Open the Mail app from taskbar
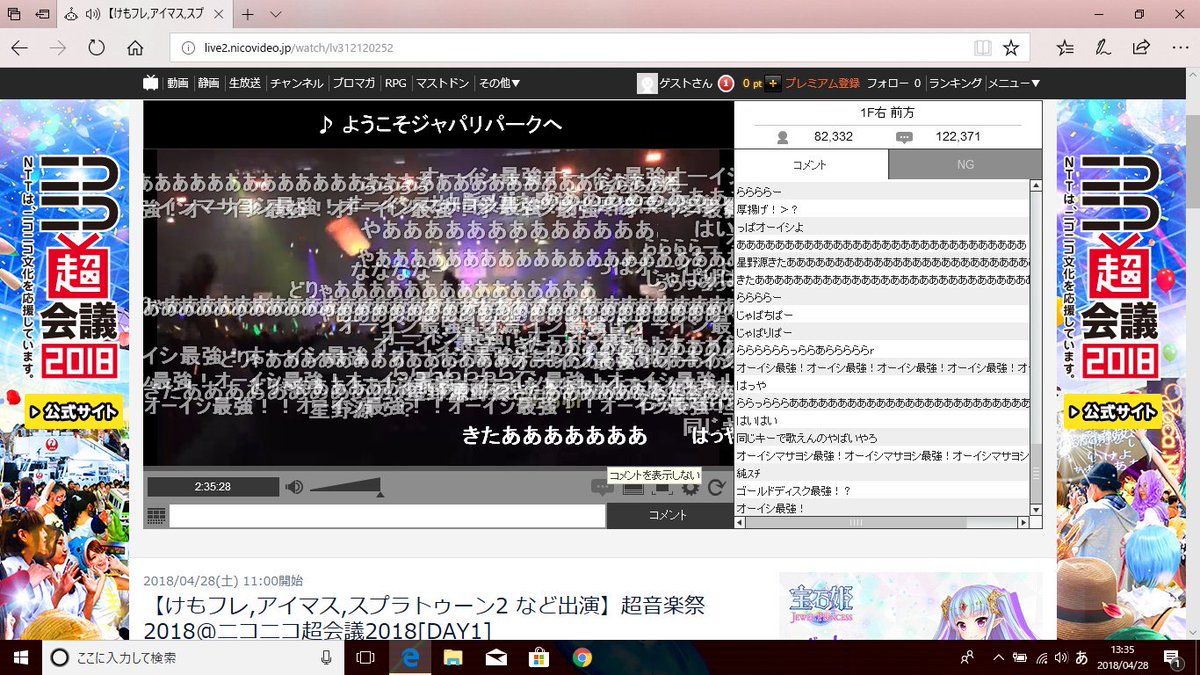1200x675 pixels. pyautogui.click(x=496, y=657)
